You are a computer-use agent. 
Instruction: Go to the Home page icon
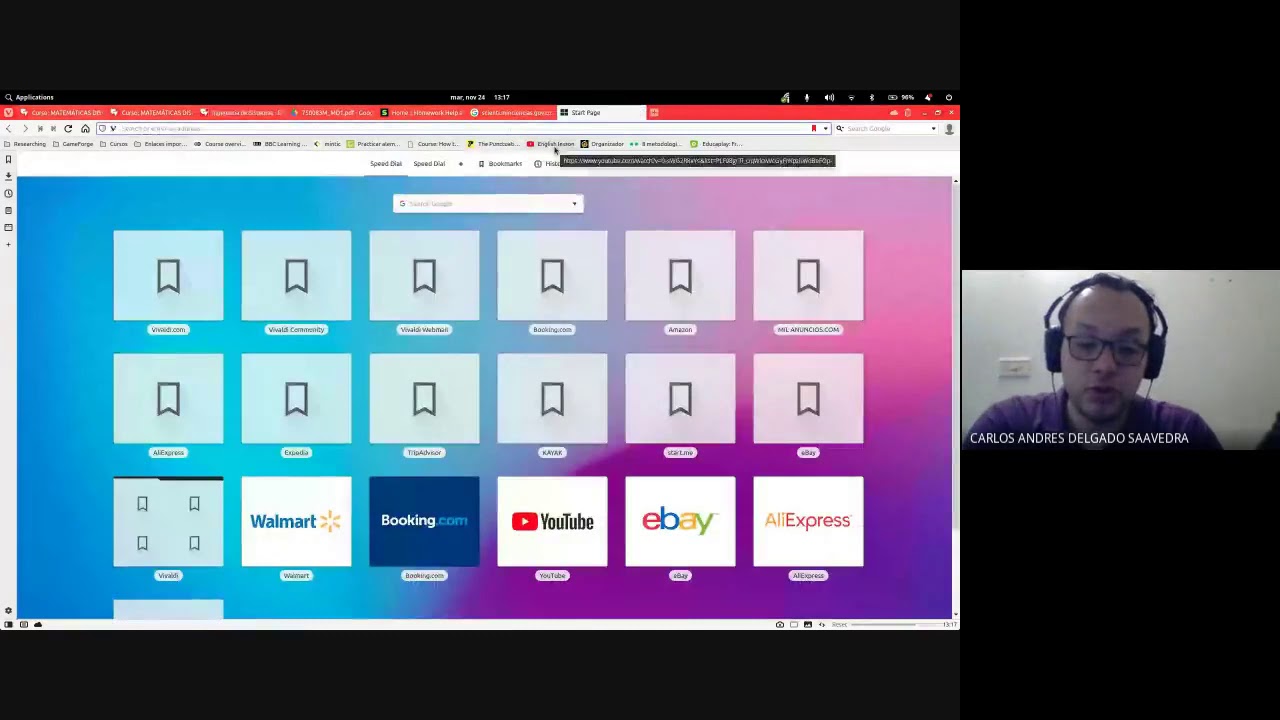(85, 129)
